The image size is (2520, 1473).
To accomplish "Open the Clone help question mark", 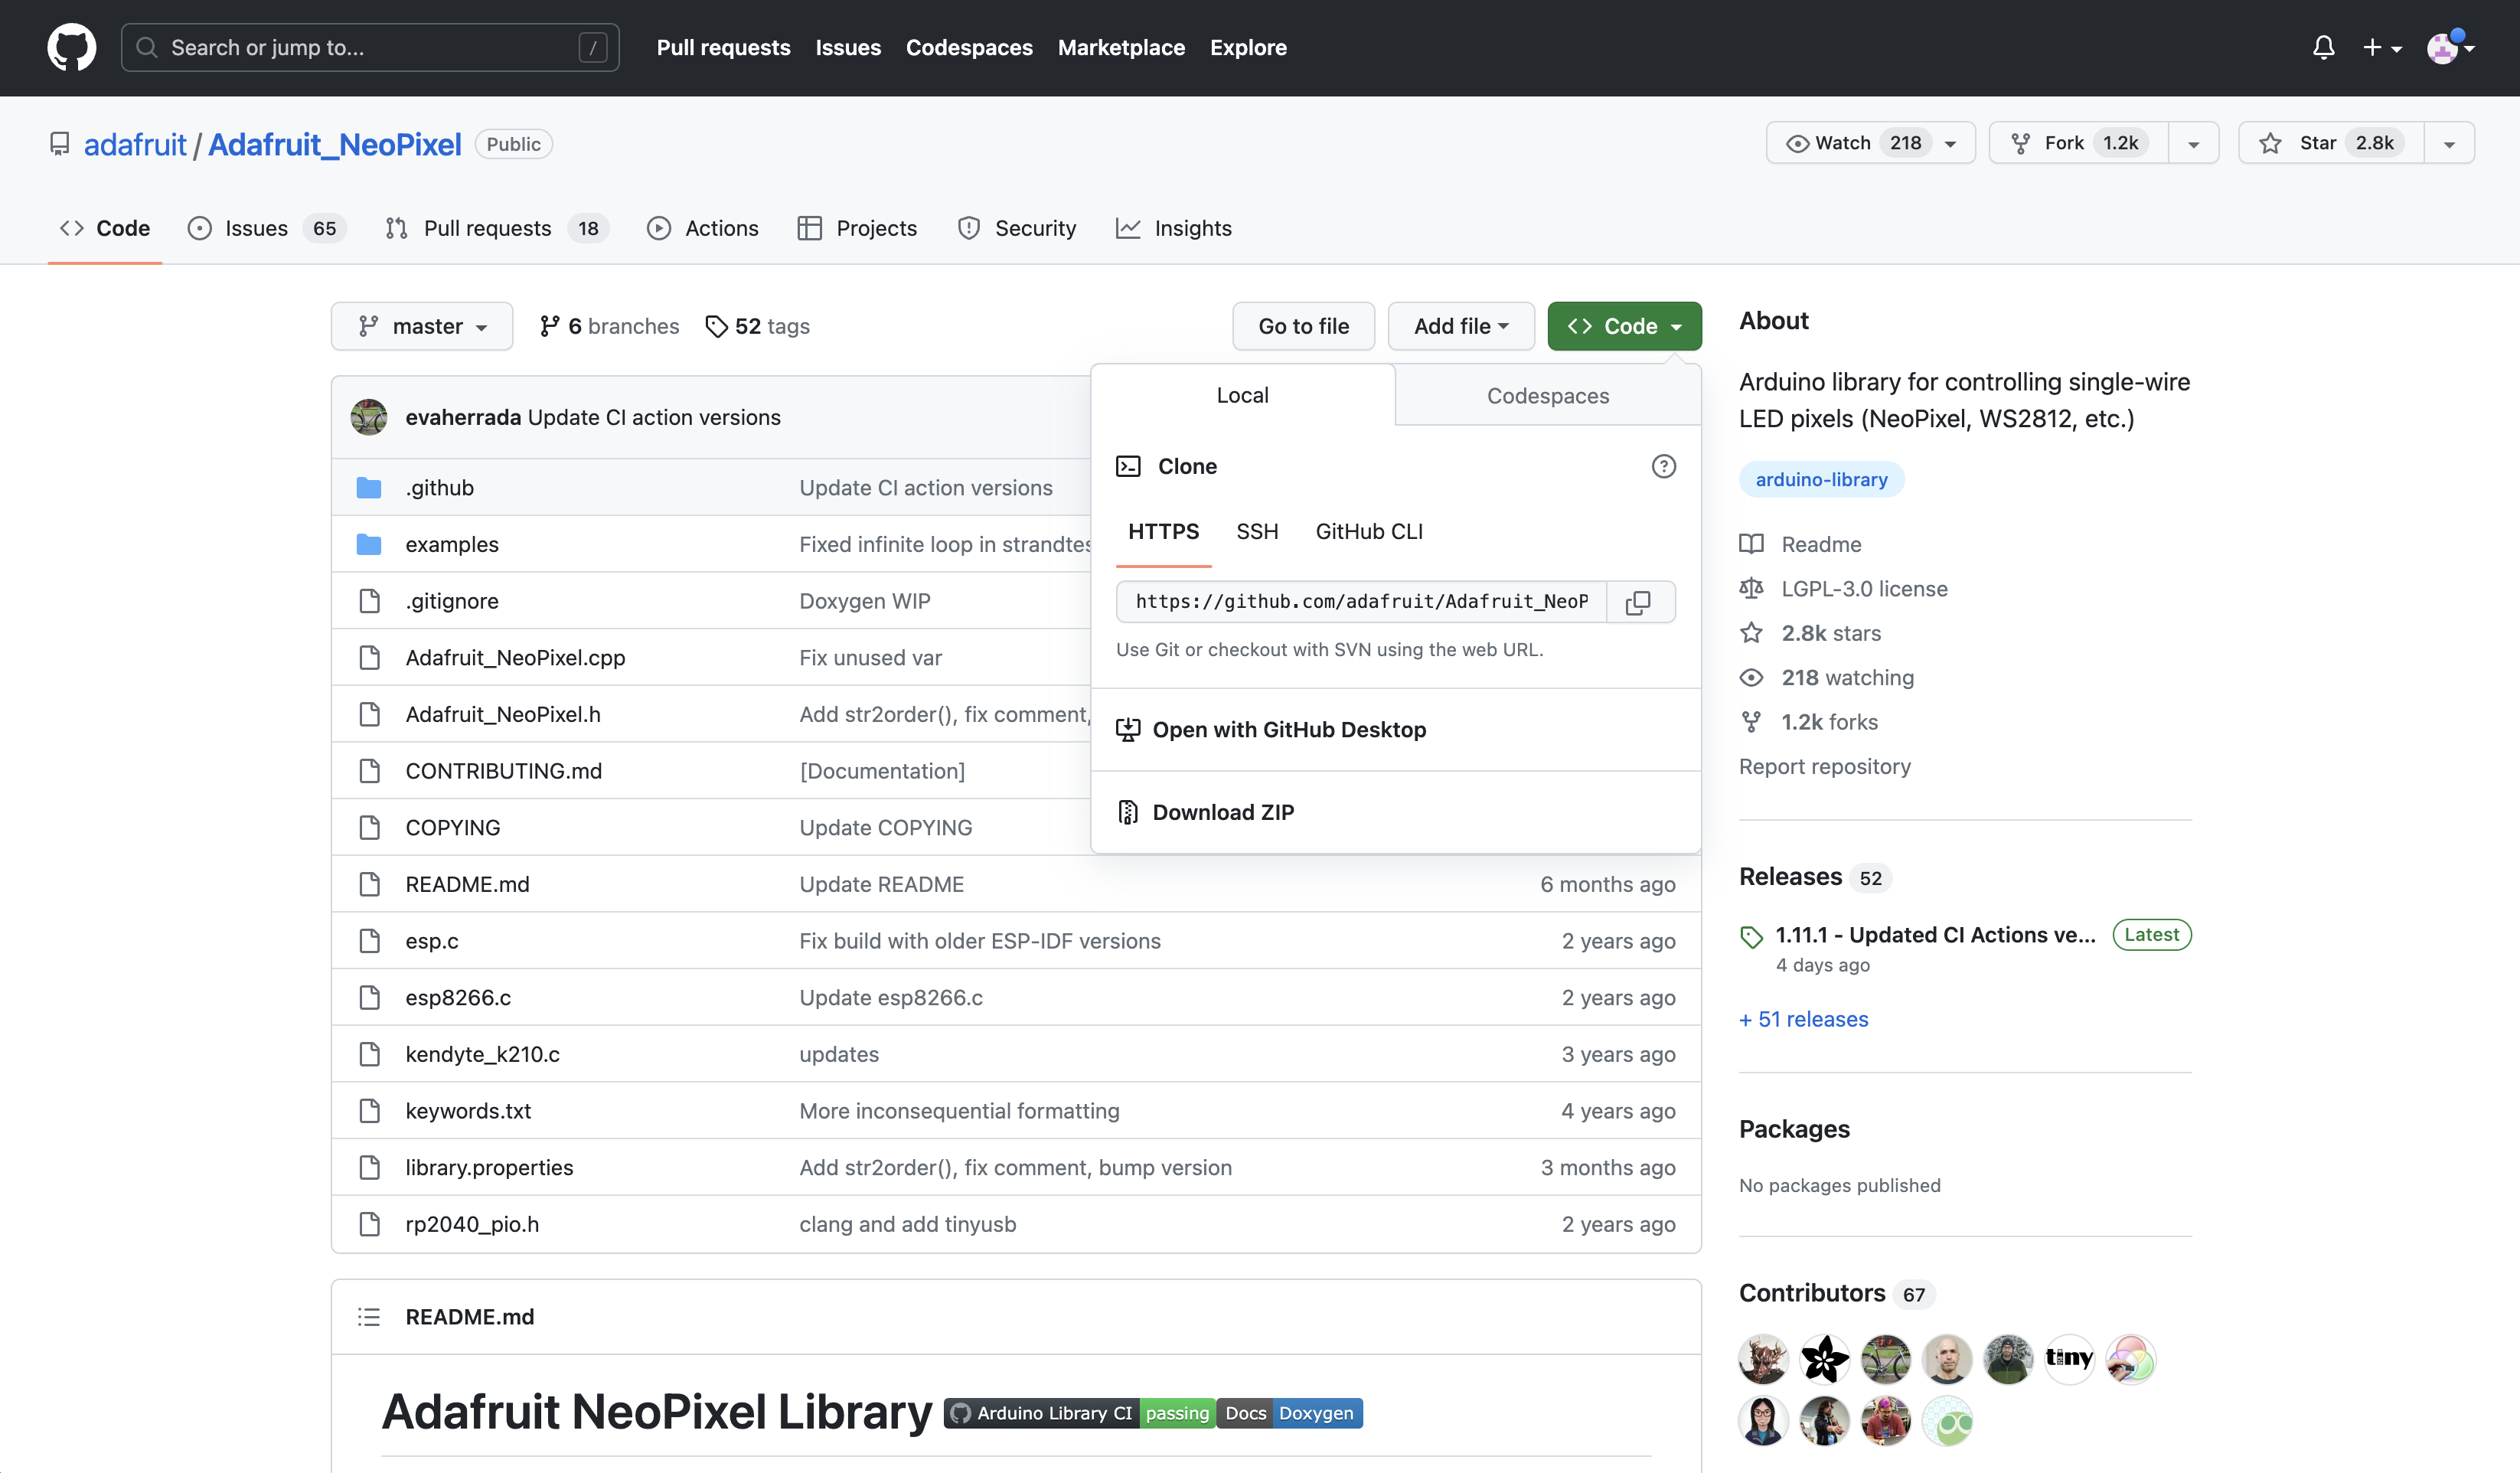I will pos(1663,466).
